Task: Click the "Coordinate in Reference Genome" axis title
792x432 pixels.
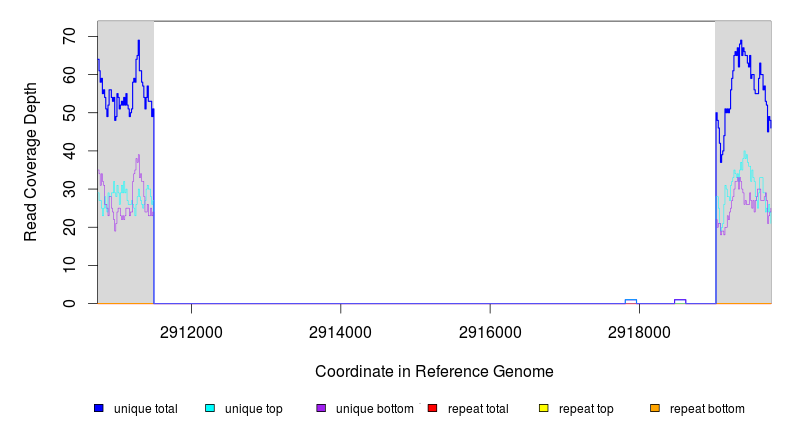Action: pyautogui.click(x=434, y=371)
